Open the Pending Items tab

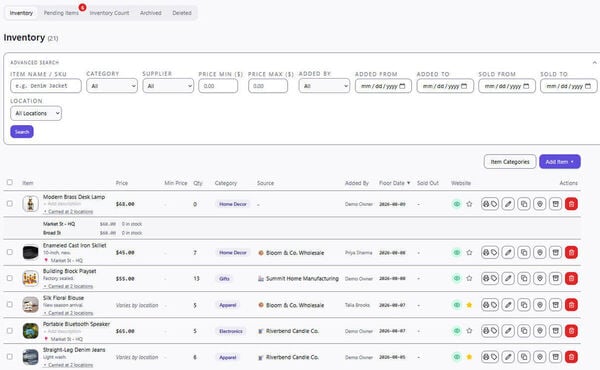(61, 13)
